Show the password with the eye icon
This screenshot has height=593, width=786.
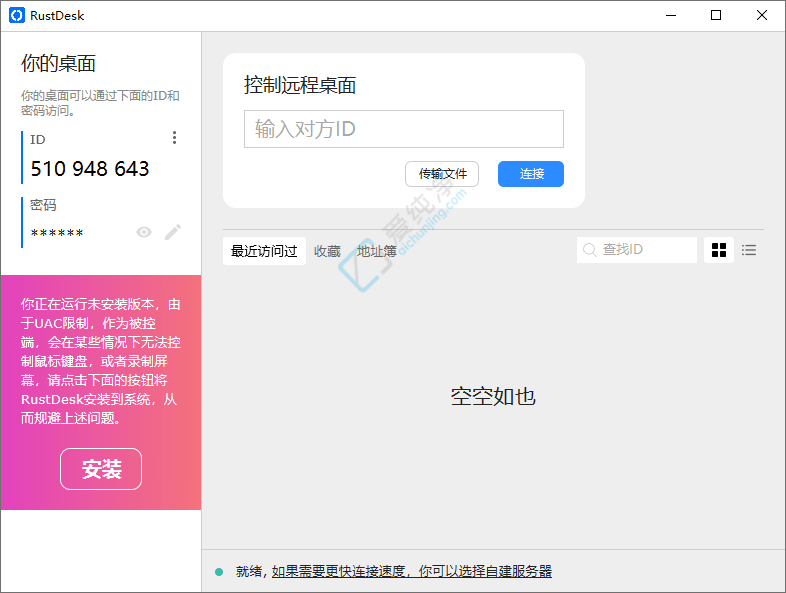(144, 232)
